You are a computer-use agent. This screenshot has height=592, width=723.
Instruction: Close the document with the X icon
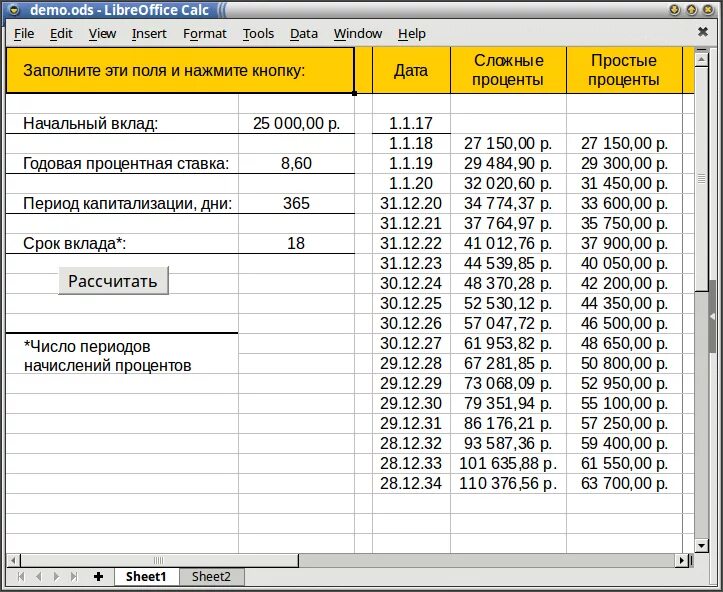703,31
